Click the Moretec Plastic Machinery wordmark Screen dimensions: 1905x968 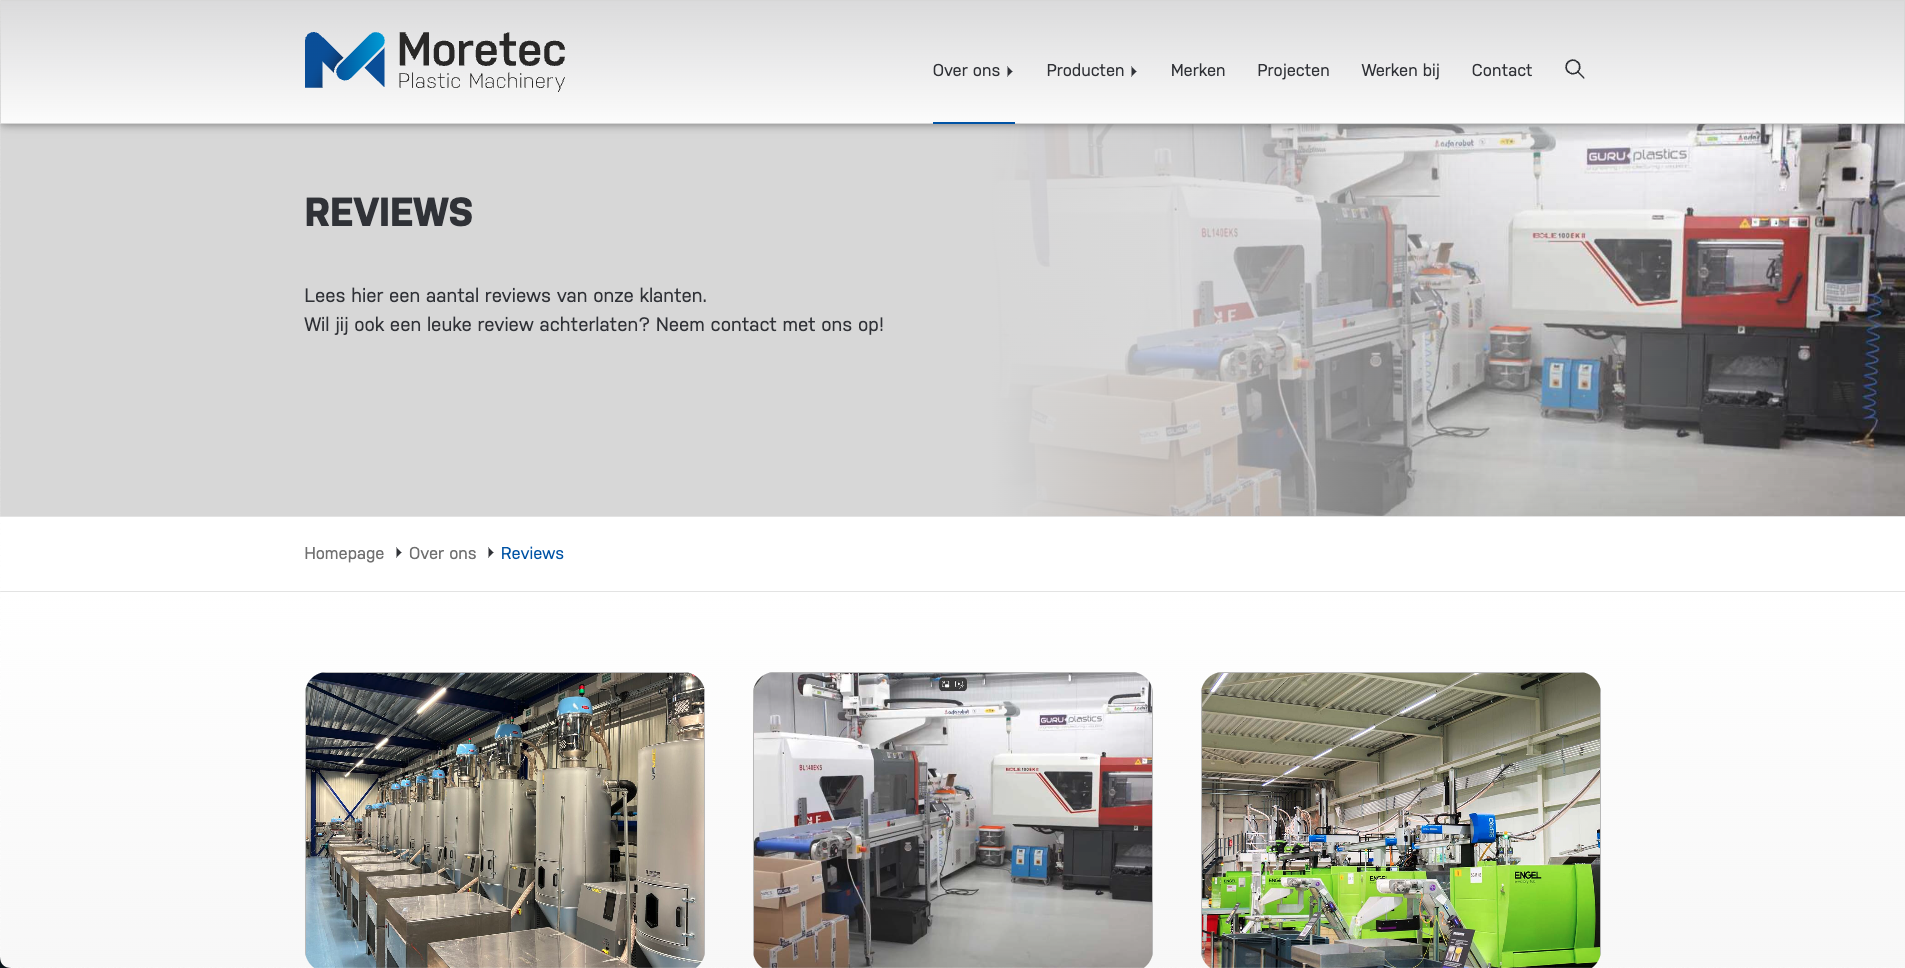(481, 60)
